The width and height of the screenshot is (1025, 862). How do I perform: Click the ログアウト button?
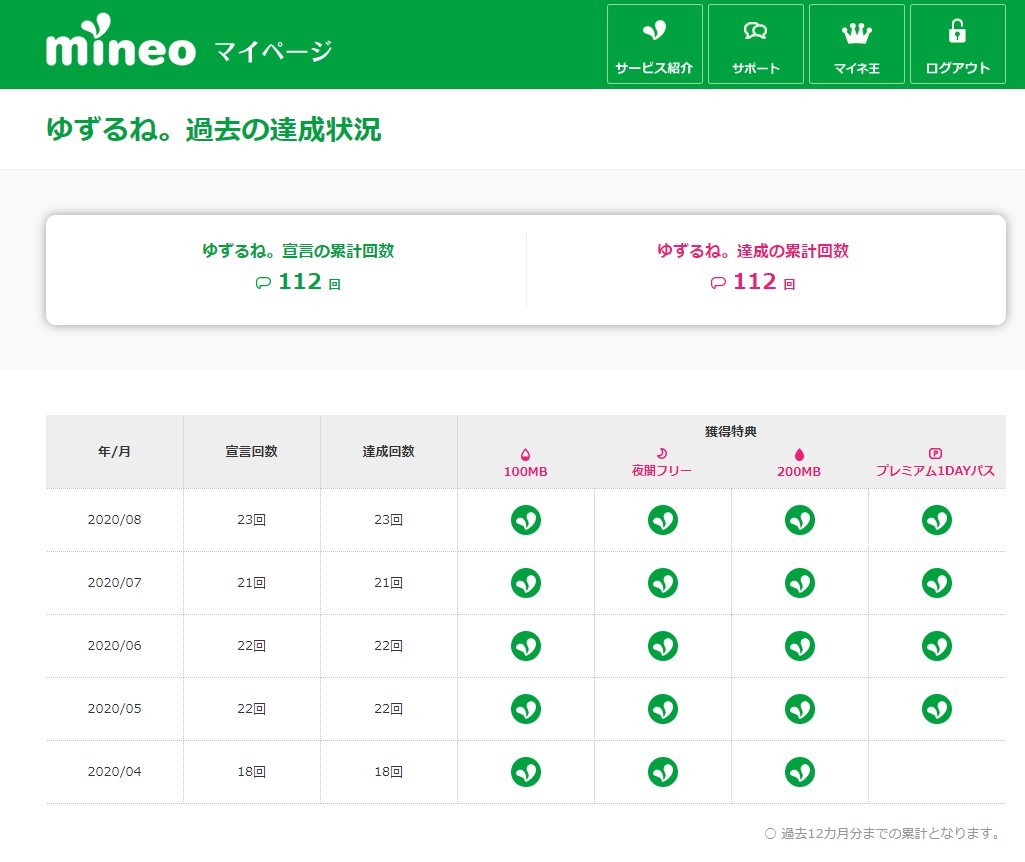pyautogui.click(x=957, y=44)
